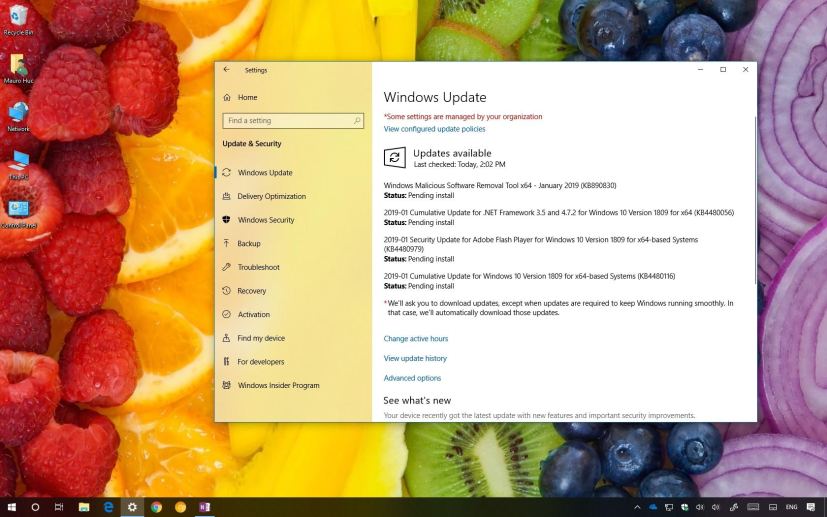Open the touch keyboard tray icon

coord(753,508)
